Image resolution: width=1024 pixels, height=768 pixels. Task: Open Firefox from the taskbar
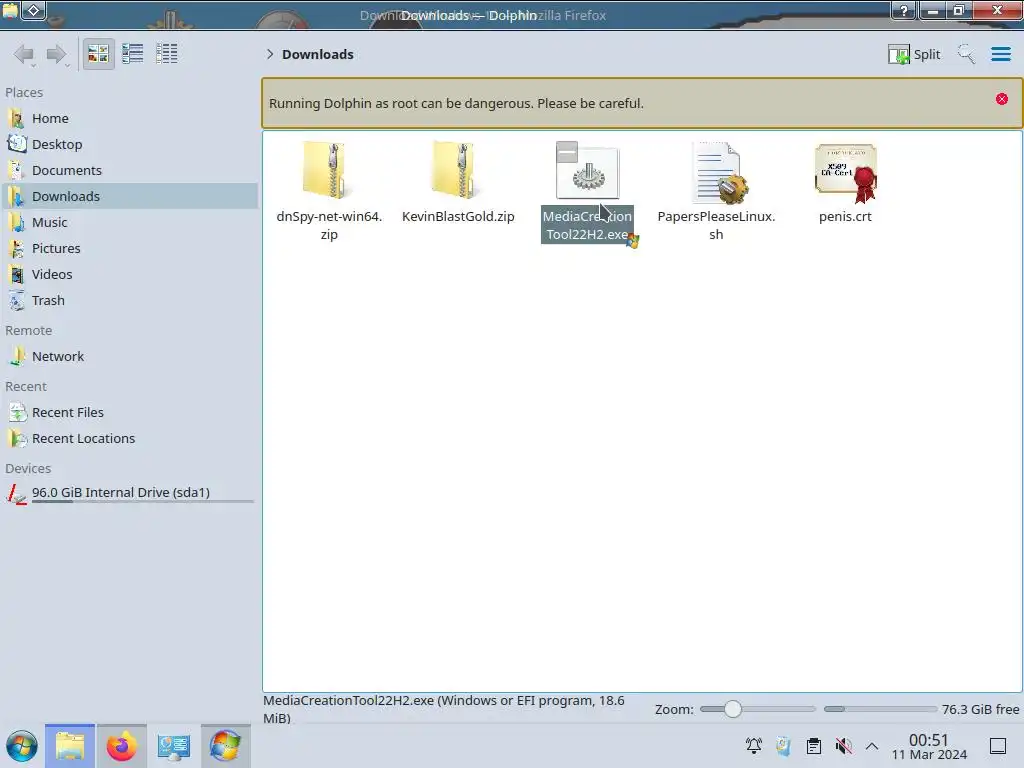(121, 746)
